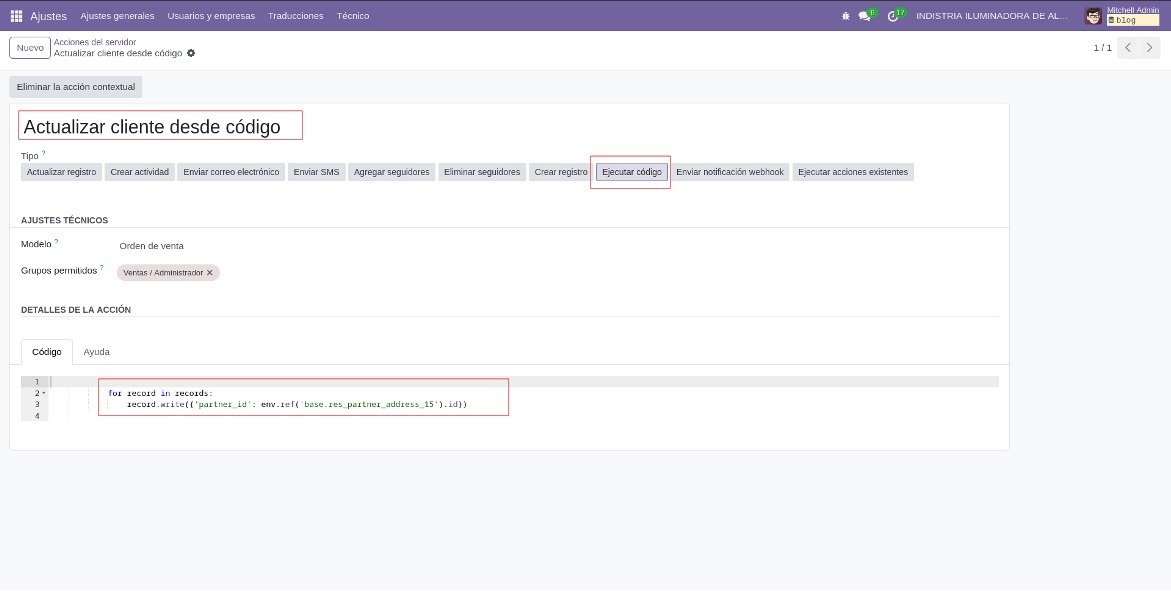
Task: Select the Enviar SMS type
Action: [x=316, y=172]
